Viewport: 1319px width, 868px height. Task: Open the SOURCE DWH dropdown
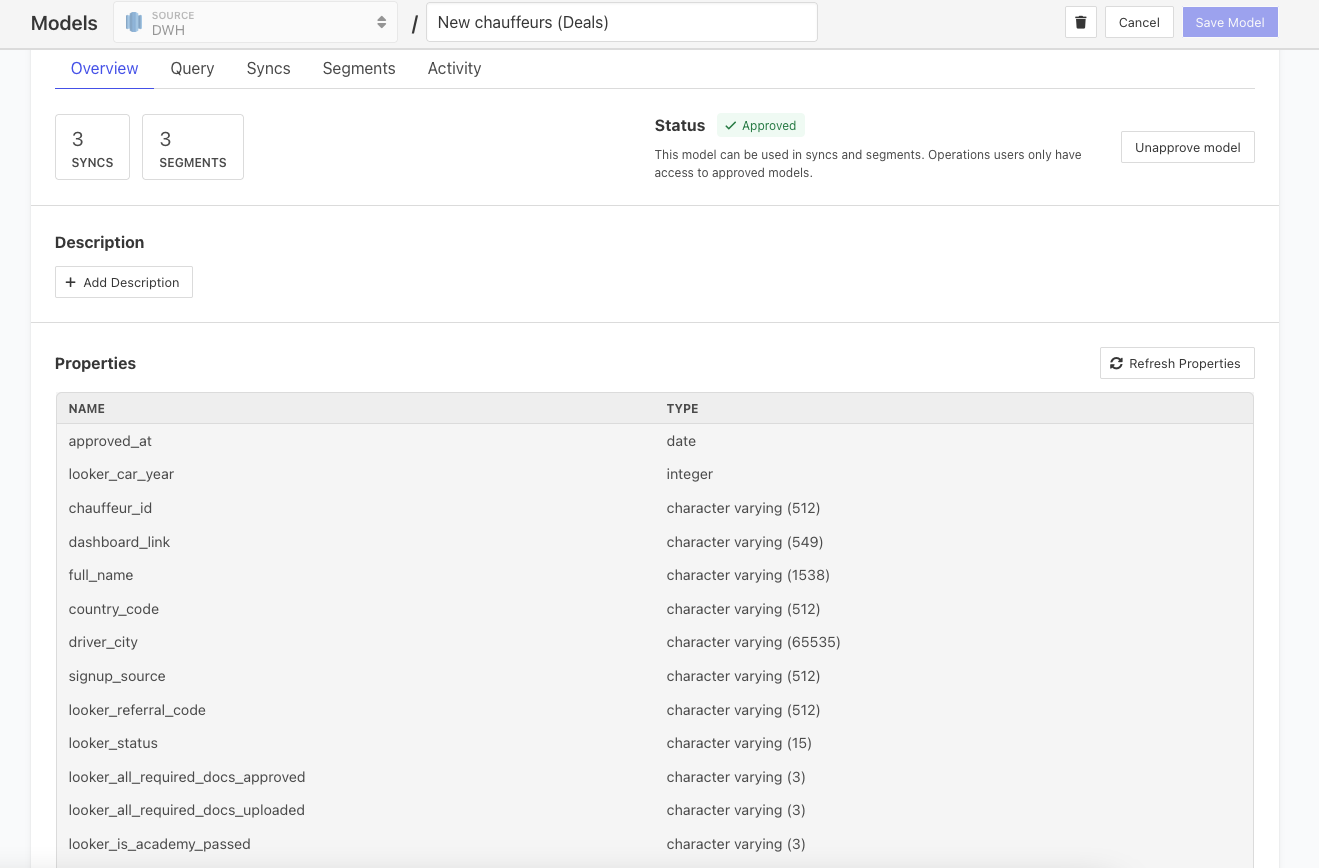[x=255, y=22]
